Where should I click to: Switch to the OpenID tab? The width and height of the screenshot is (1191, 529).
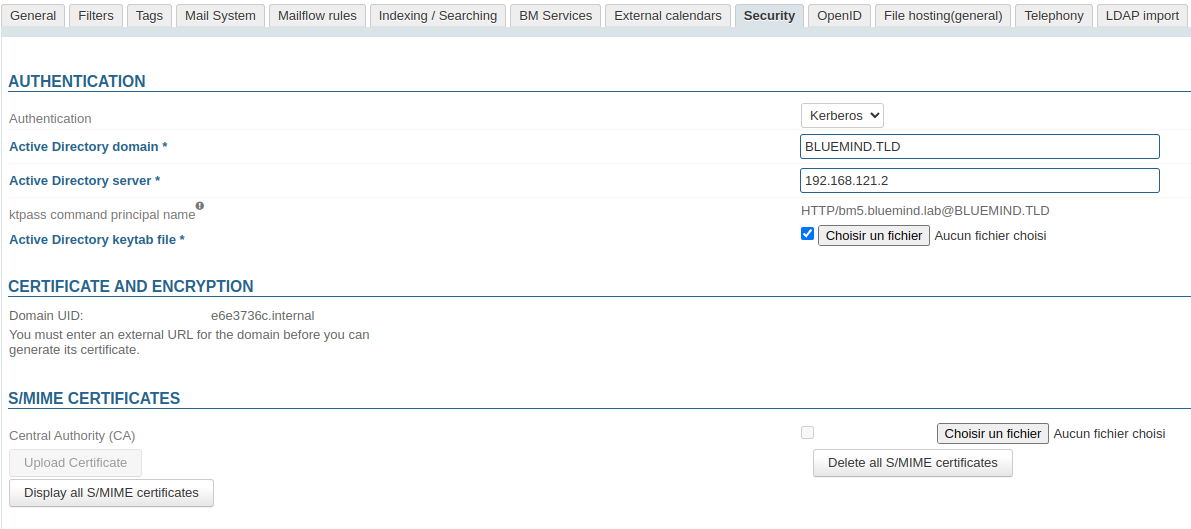[x=839, y=16]
